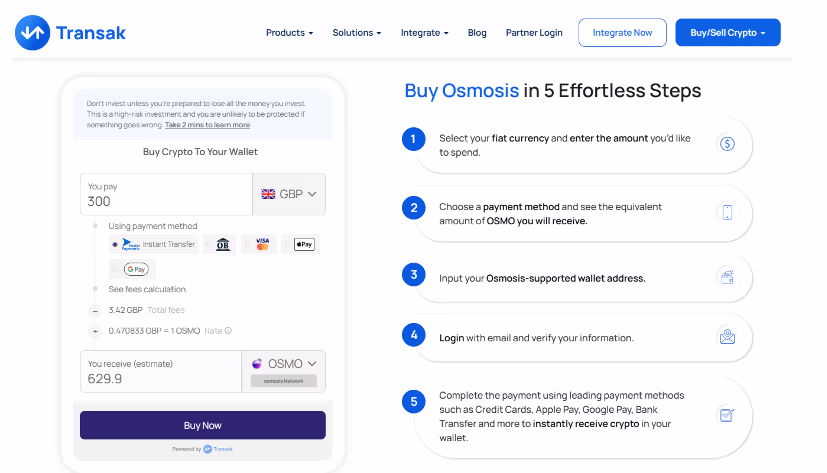This screenshot has height=473, width=827.
Task: Click the wallet step icon
Action: [727, 277]
